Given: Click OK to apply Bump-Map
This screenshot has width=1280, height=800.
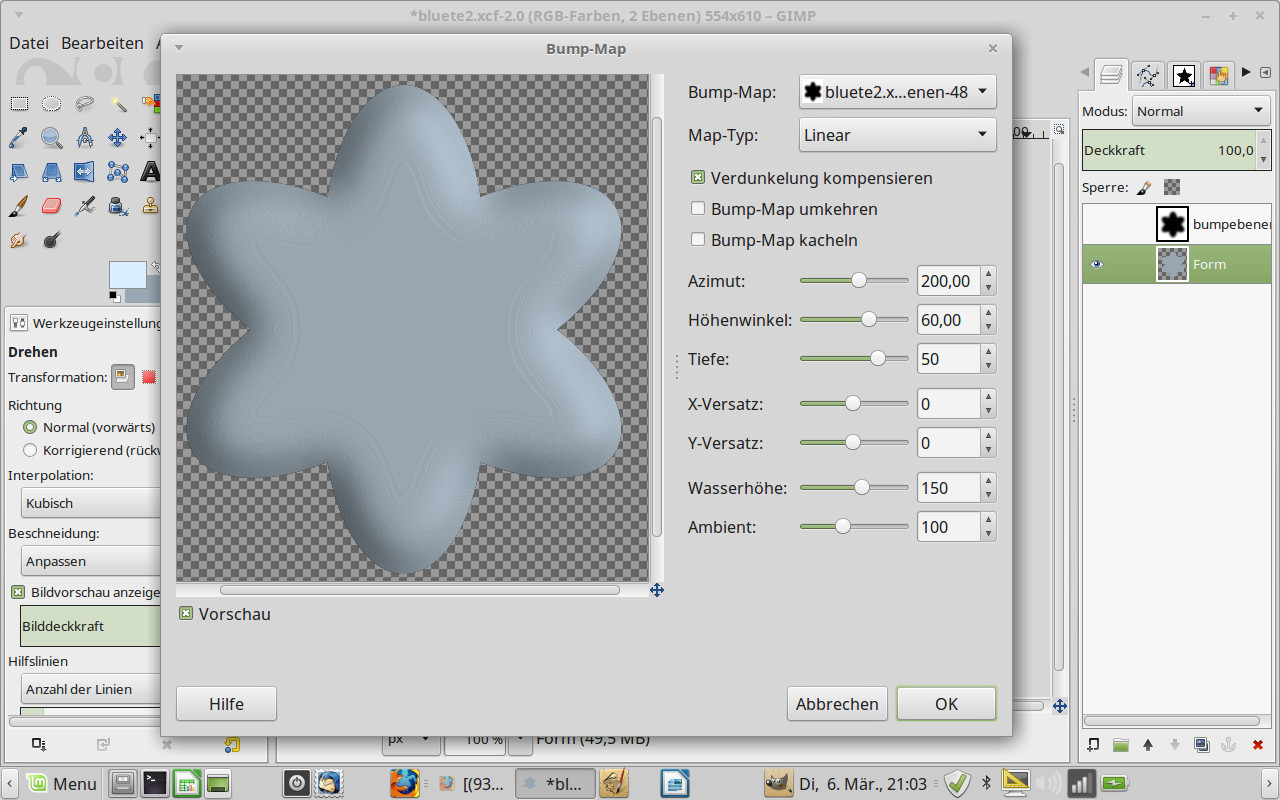Looking at the screenshot, I should (946, 704).
